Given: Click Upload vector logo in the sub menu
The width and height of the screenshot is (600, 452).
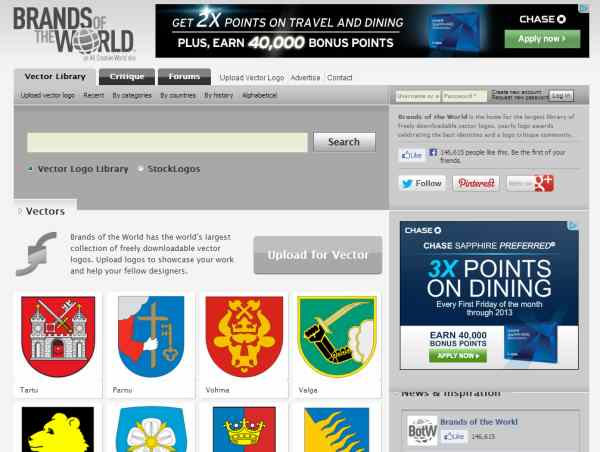Looking at the screenshot, I should (47, 95).
